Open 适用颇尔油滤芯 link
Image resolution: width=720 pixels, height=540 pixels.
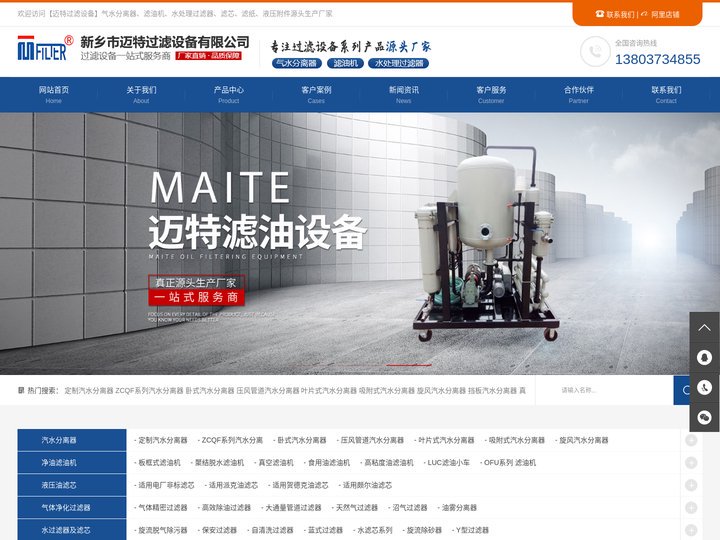[367, 485]
